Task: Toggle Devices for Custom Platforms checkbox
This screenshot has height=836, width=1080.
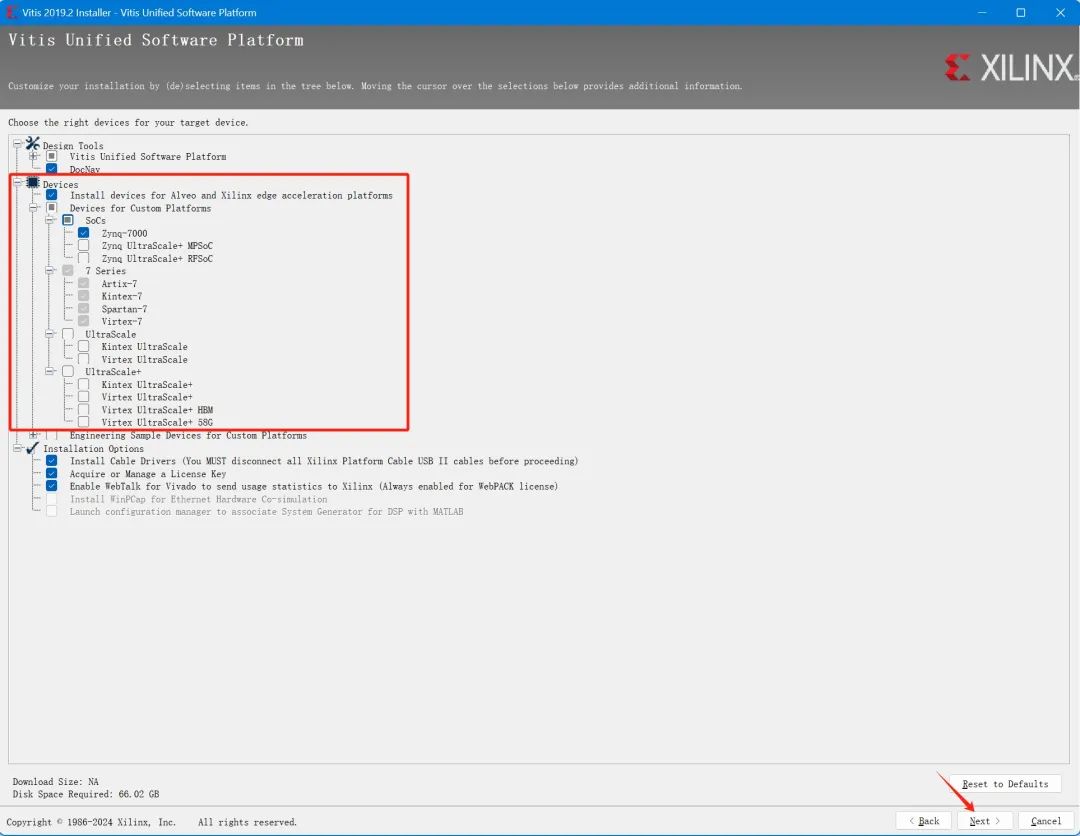Action: (x=52, y=207)
